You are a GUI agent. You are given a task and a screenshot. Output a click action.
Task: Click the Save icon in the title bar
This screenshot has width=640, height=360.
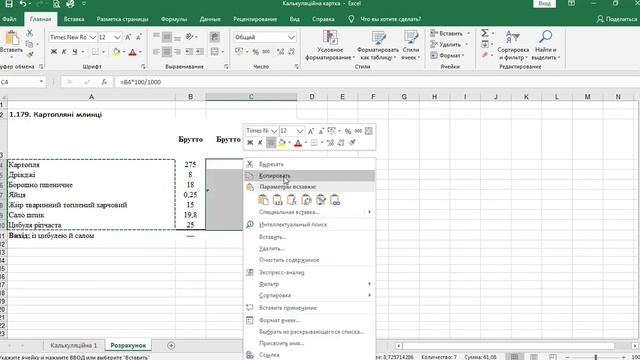[9, 4]
